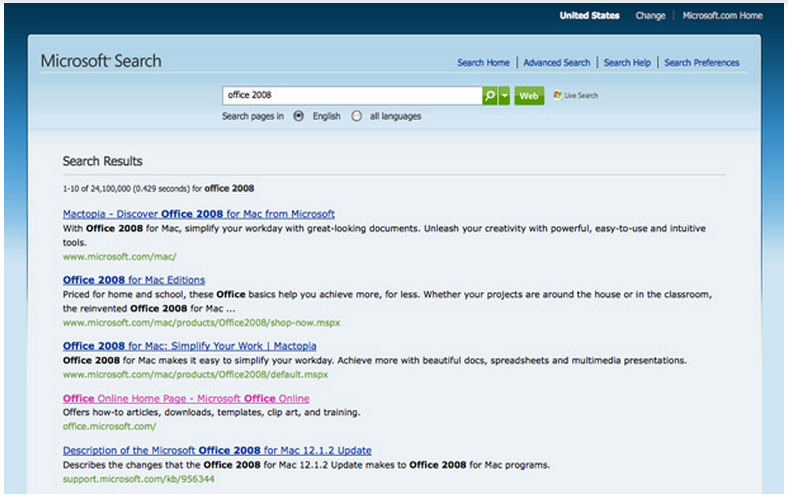Click the United States region label
This screenshot has height=496, width=788.
(589, 16)
